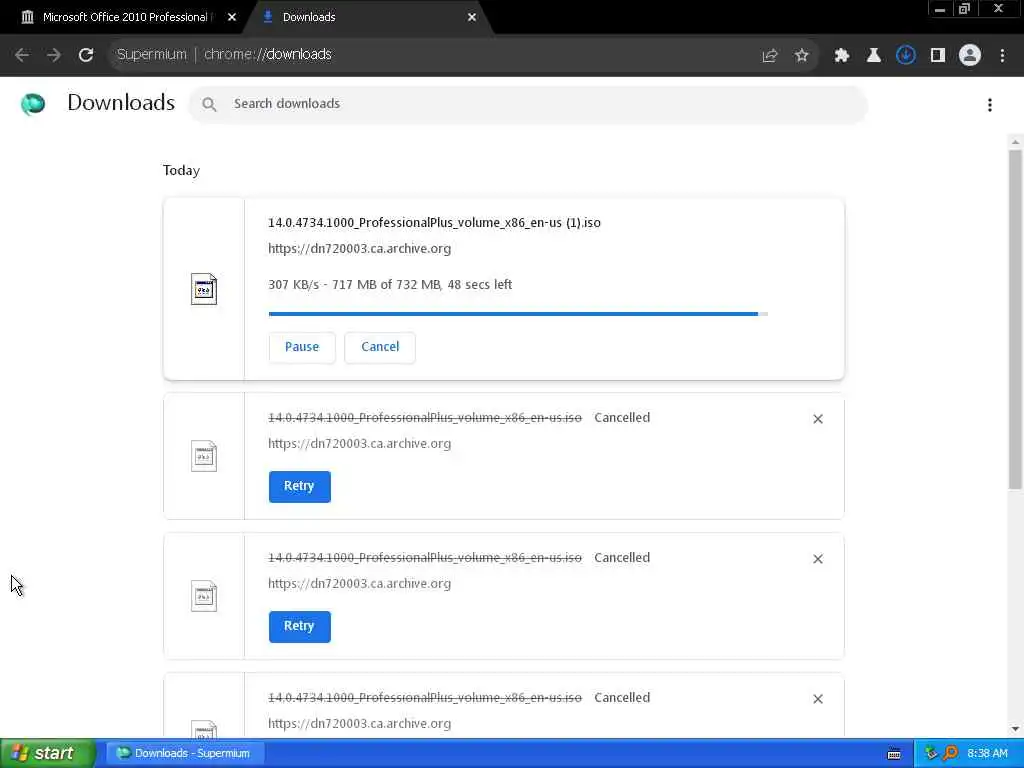The height and width of the screenshot is (768, 1024).
Task: Focus the Search downloads field
Action: click(528, 104)
